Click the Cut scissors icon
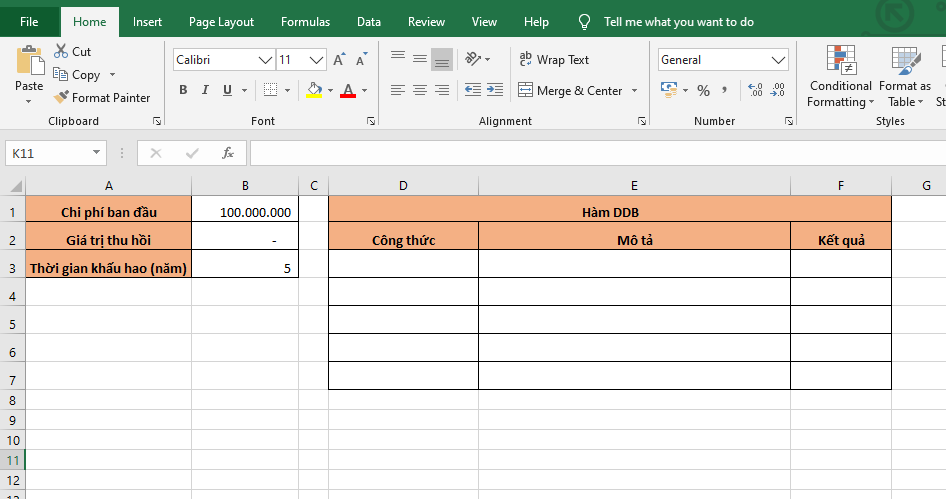This screenshot has width=946, height=499. 61,51
